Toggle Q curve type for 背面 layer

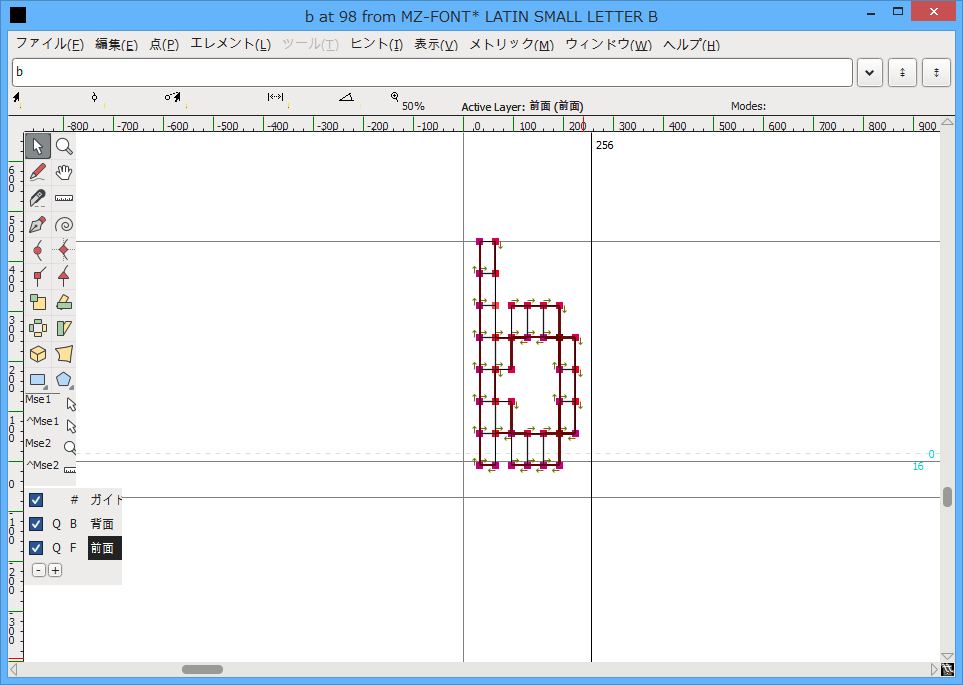click(x=57, y=524)
